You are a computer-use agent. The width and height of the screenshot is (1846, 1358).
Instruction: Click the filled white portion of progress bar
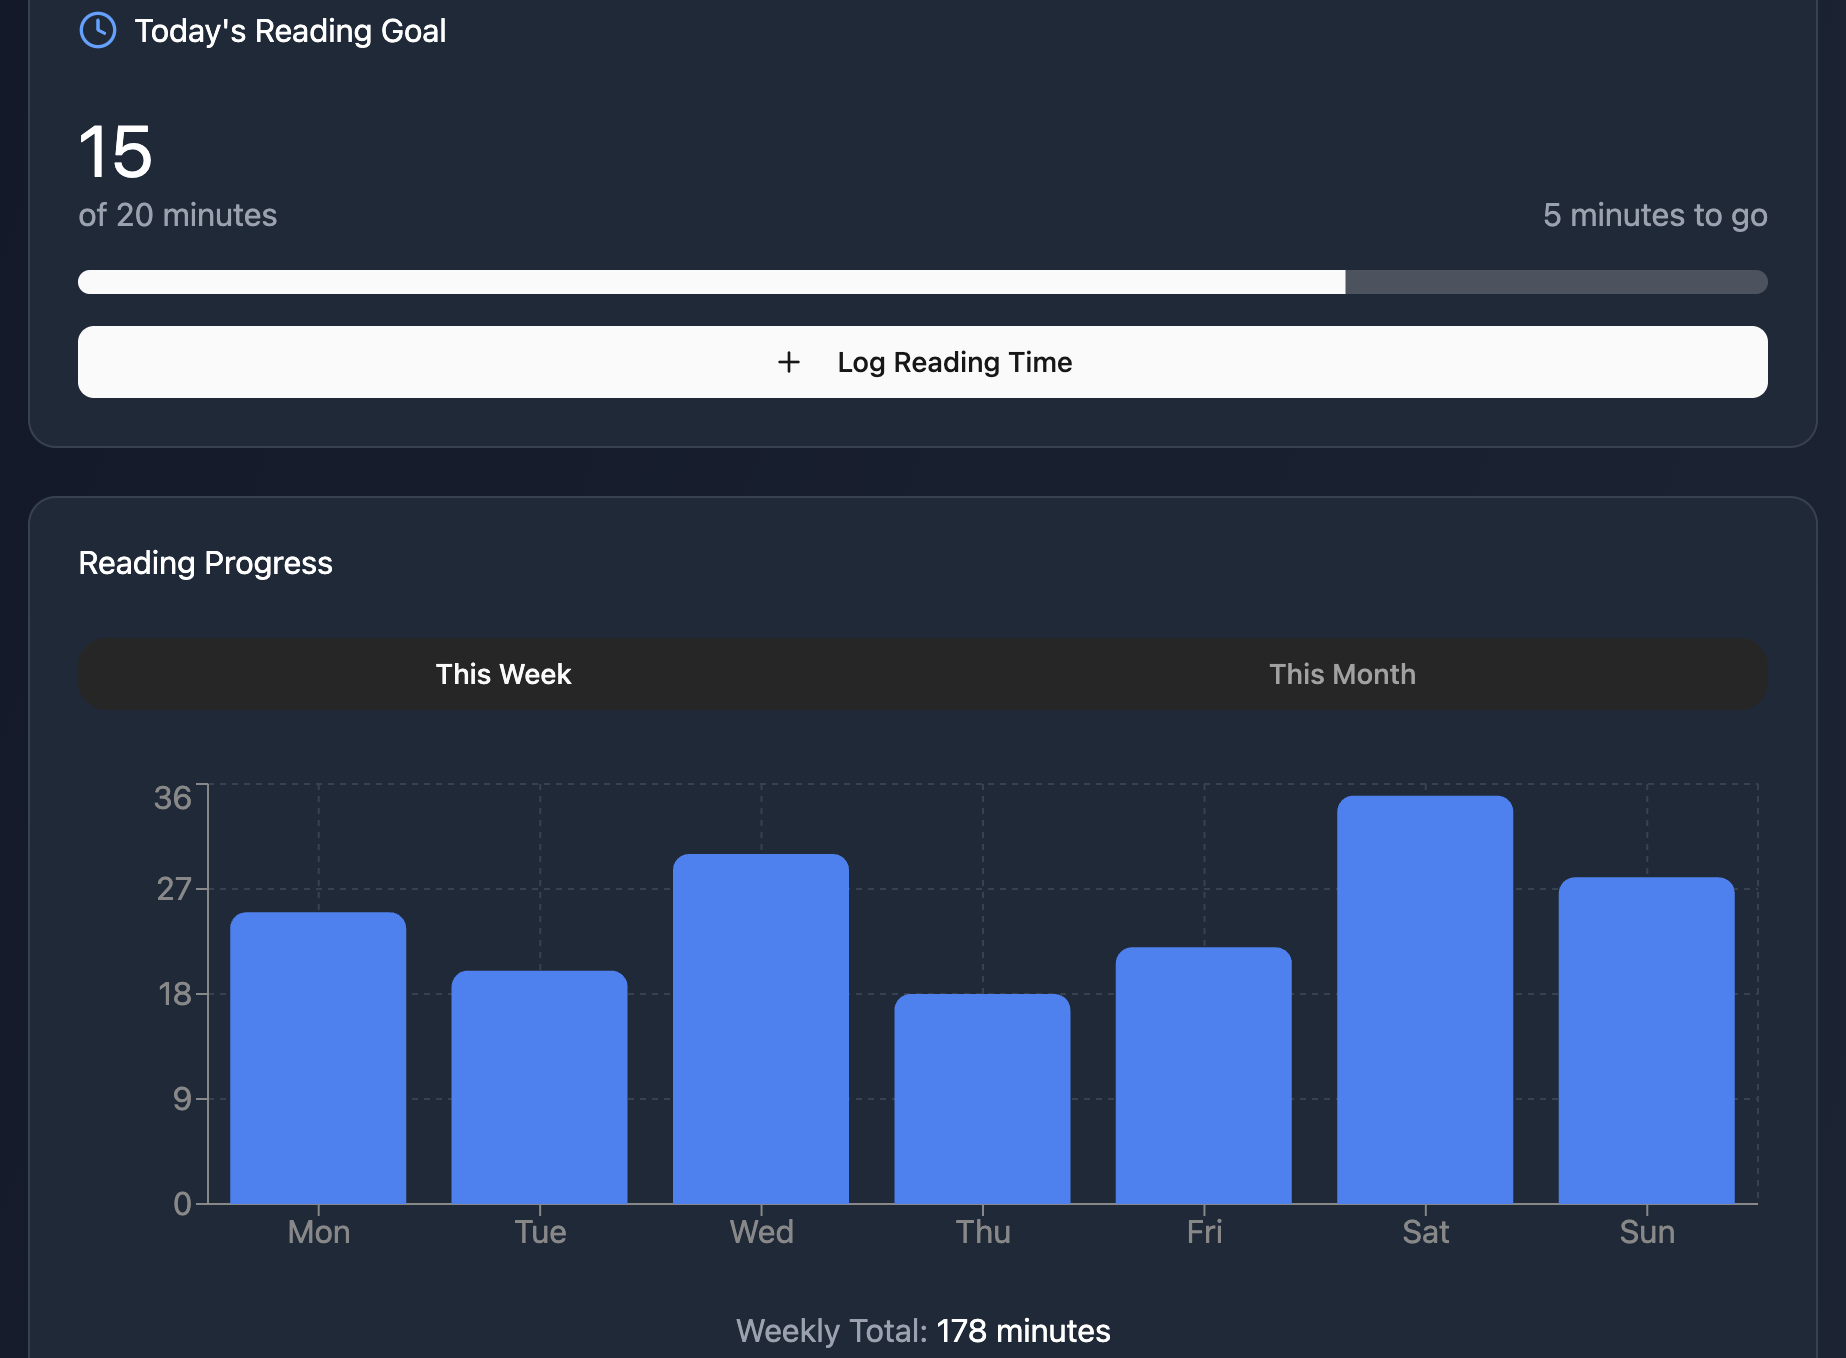pyautogui.click(x=710, y=282)
